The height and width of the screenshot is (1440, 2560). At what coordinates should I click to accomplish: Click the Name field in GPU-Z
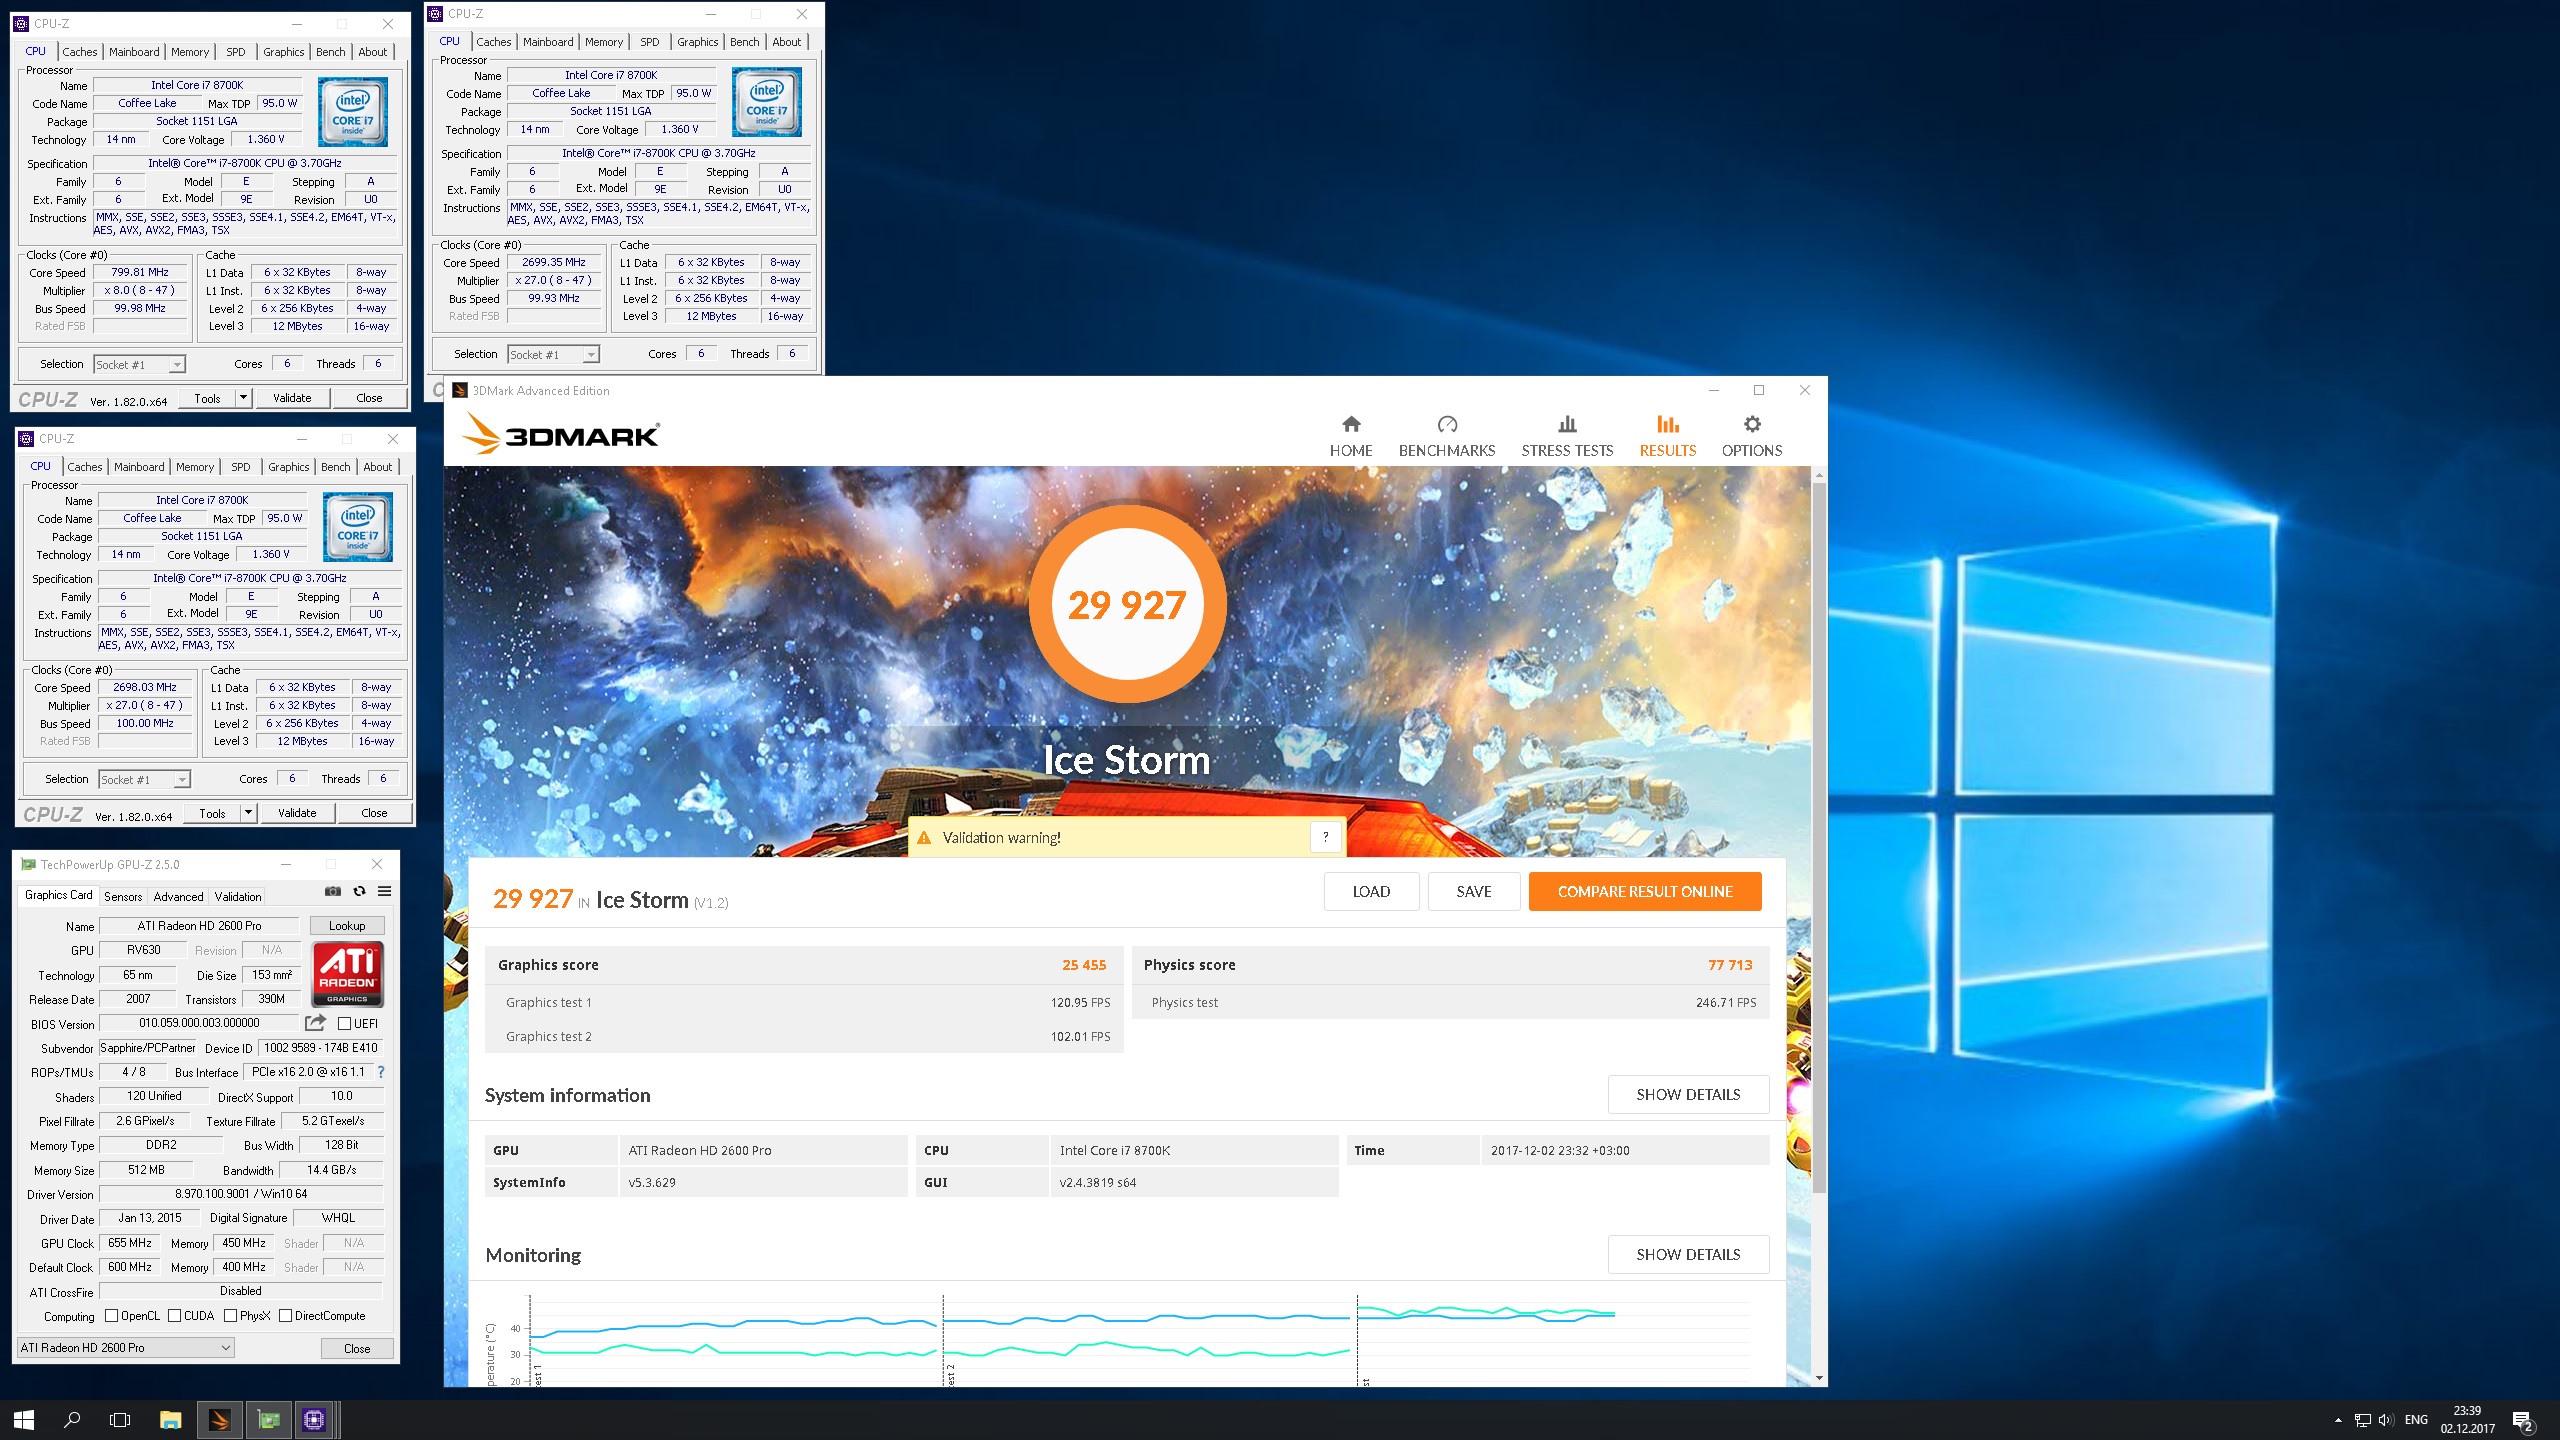(199, 926)
